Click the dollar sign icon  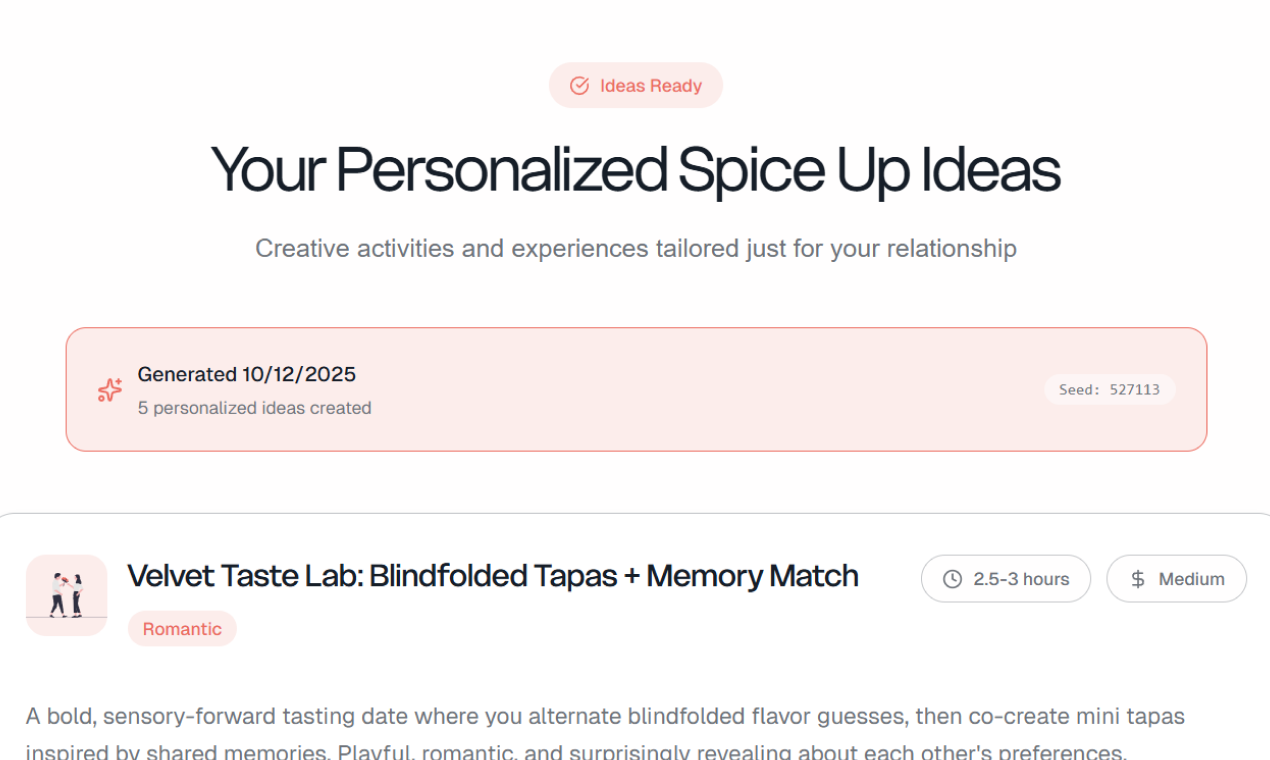(1138, 579)
